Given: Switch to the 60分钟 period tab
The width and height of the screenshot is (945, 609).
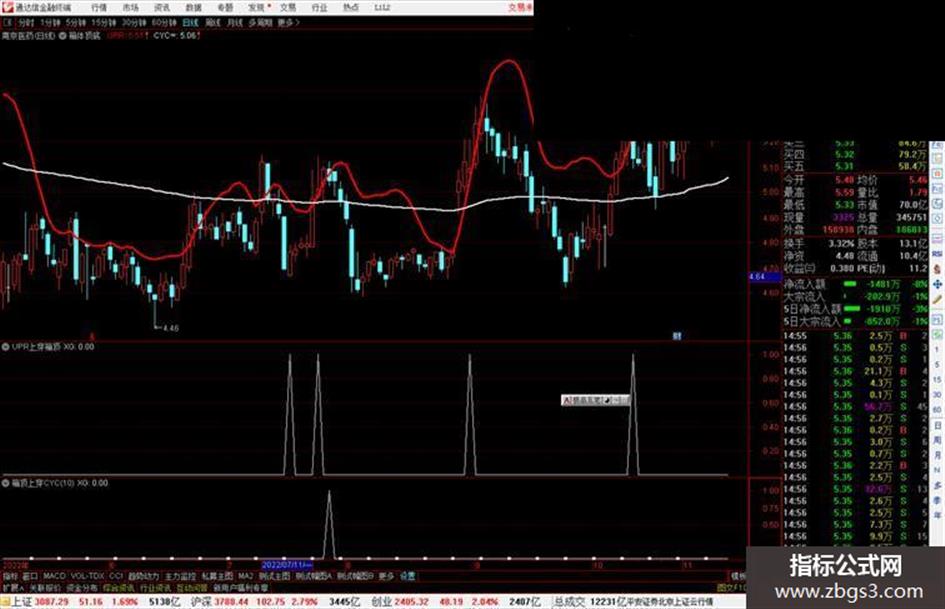Looking at the screenshot, I should click(164, 22).
